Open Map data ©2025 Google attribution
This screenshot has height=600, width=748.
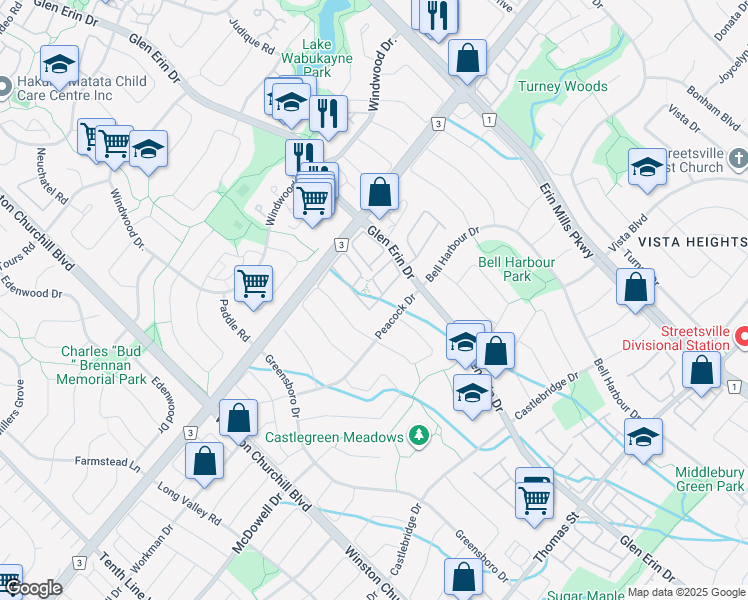click(x=687, y=592)
